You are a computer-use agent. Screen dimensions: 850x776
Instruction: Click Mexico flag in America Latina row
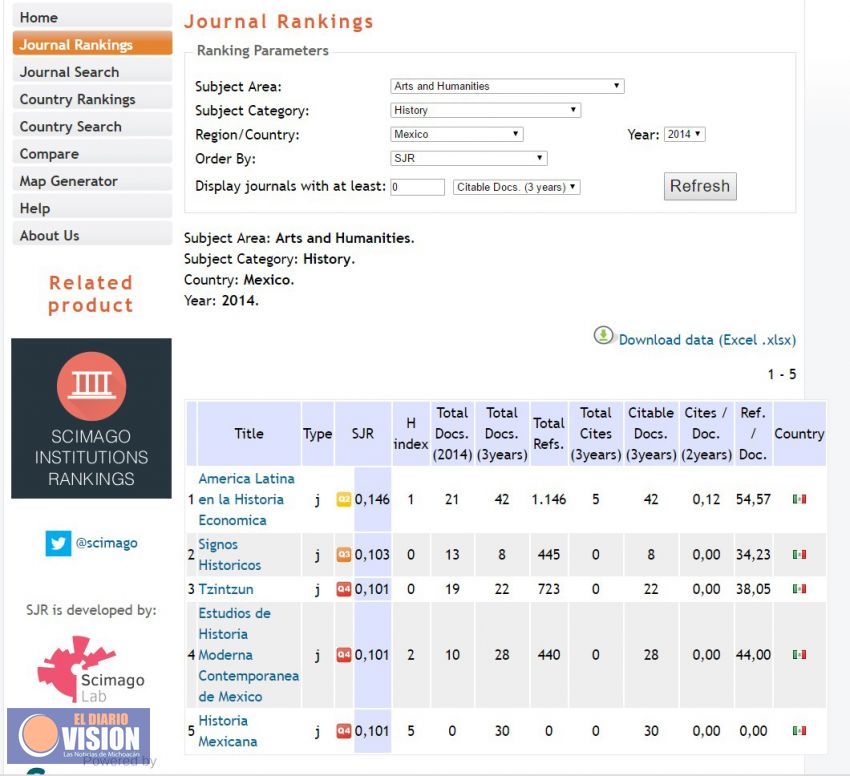point(799,499)
